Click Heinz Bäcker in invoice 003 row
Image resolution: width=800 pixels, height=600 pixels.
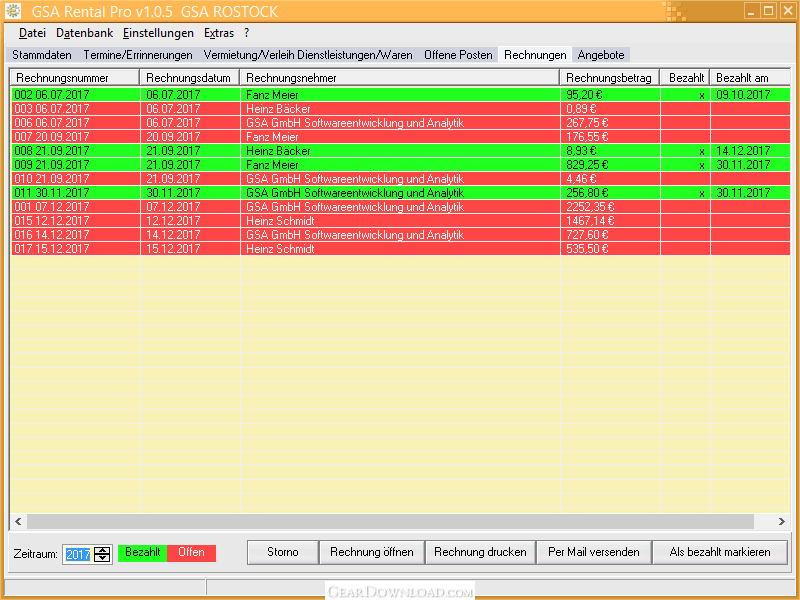(278, 109)
